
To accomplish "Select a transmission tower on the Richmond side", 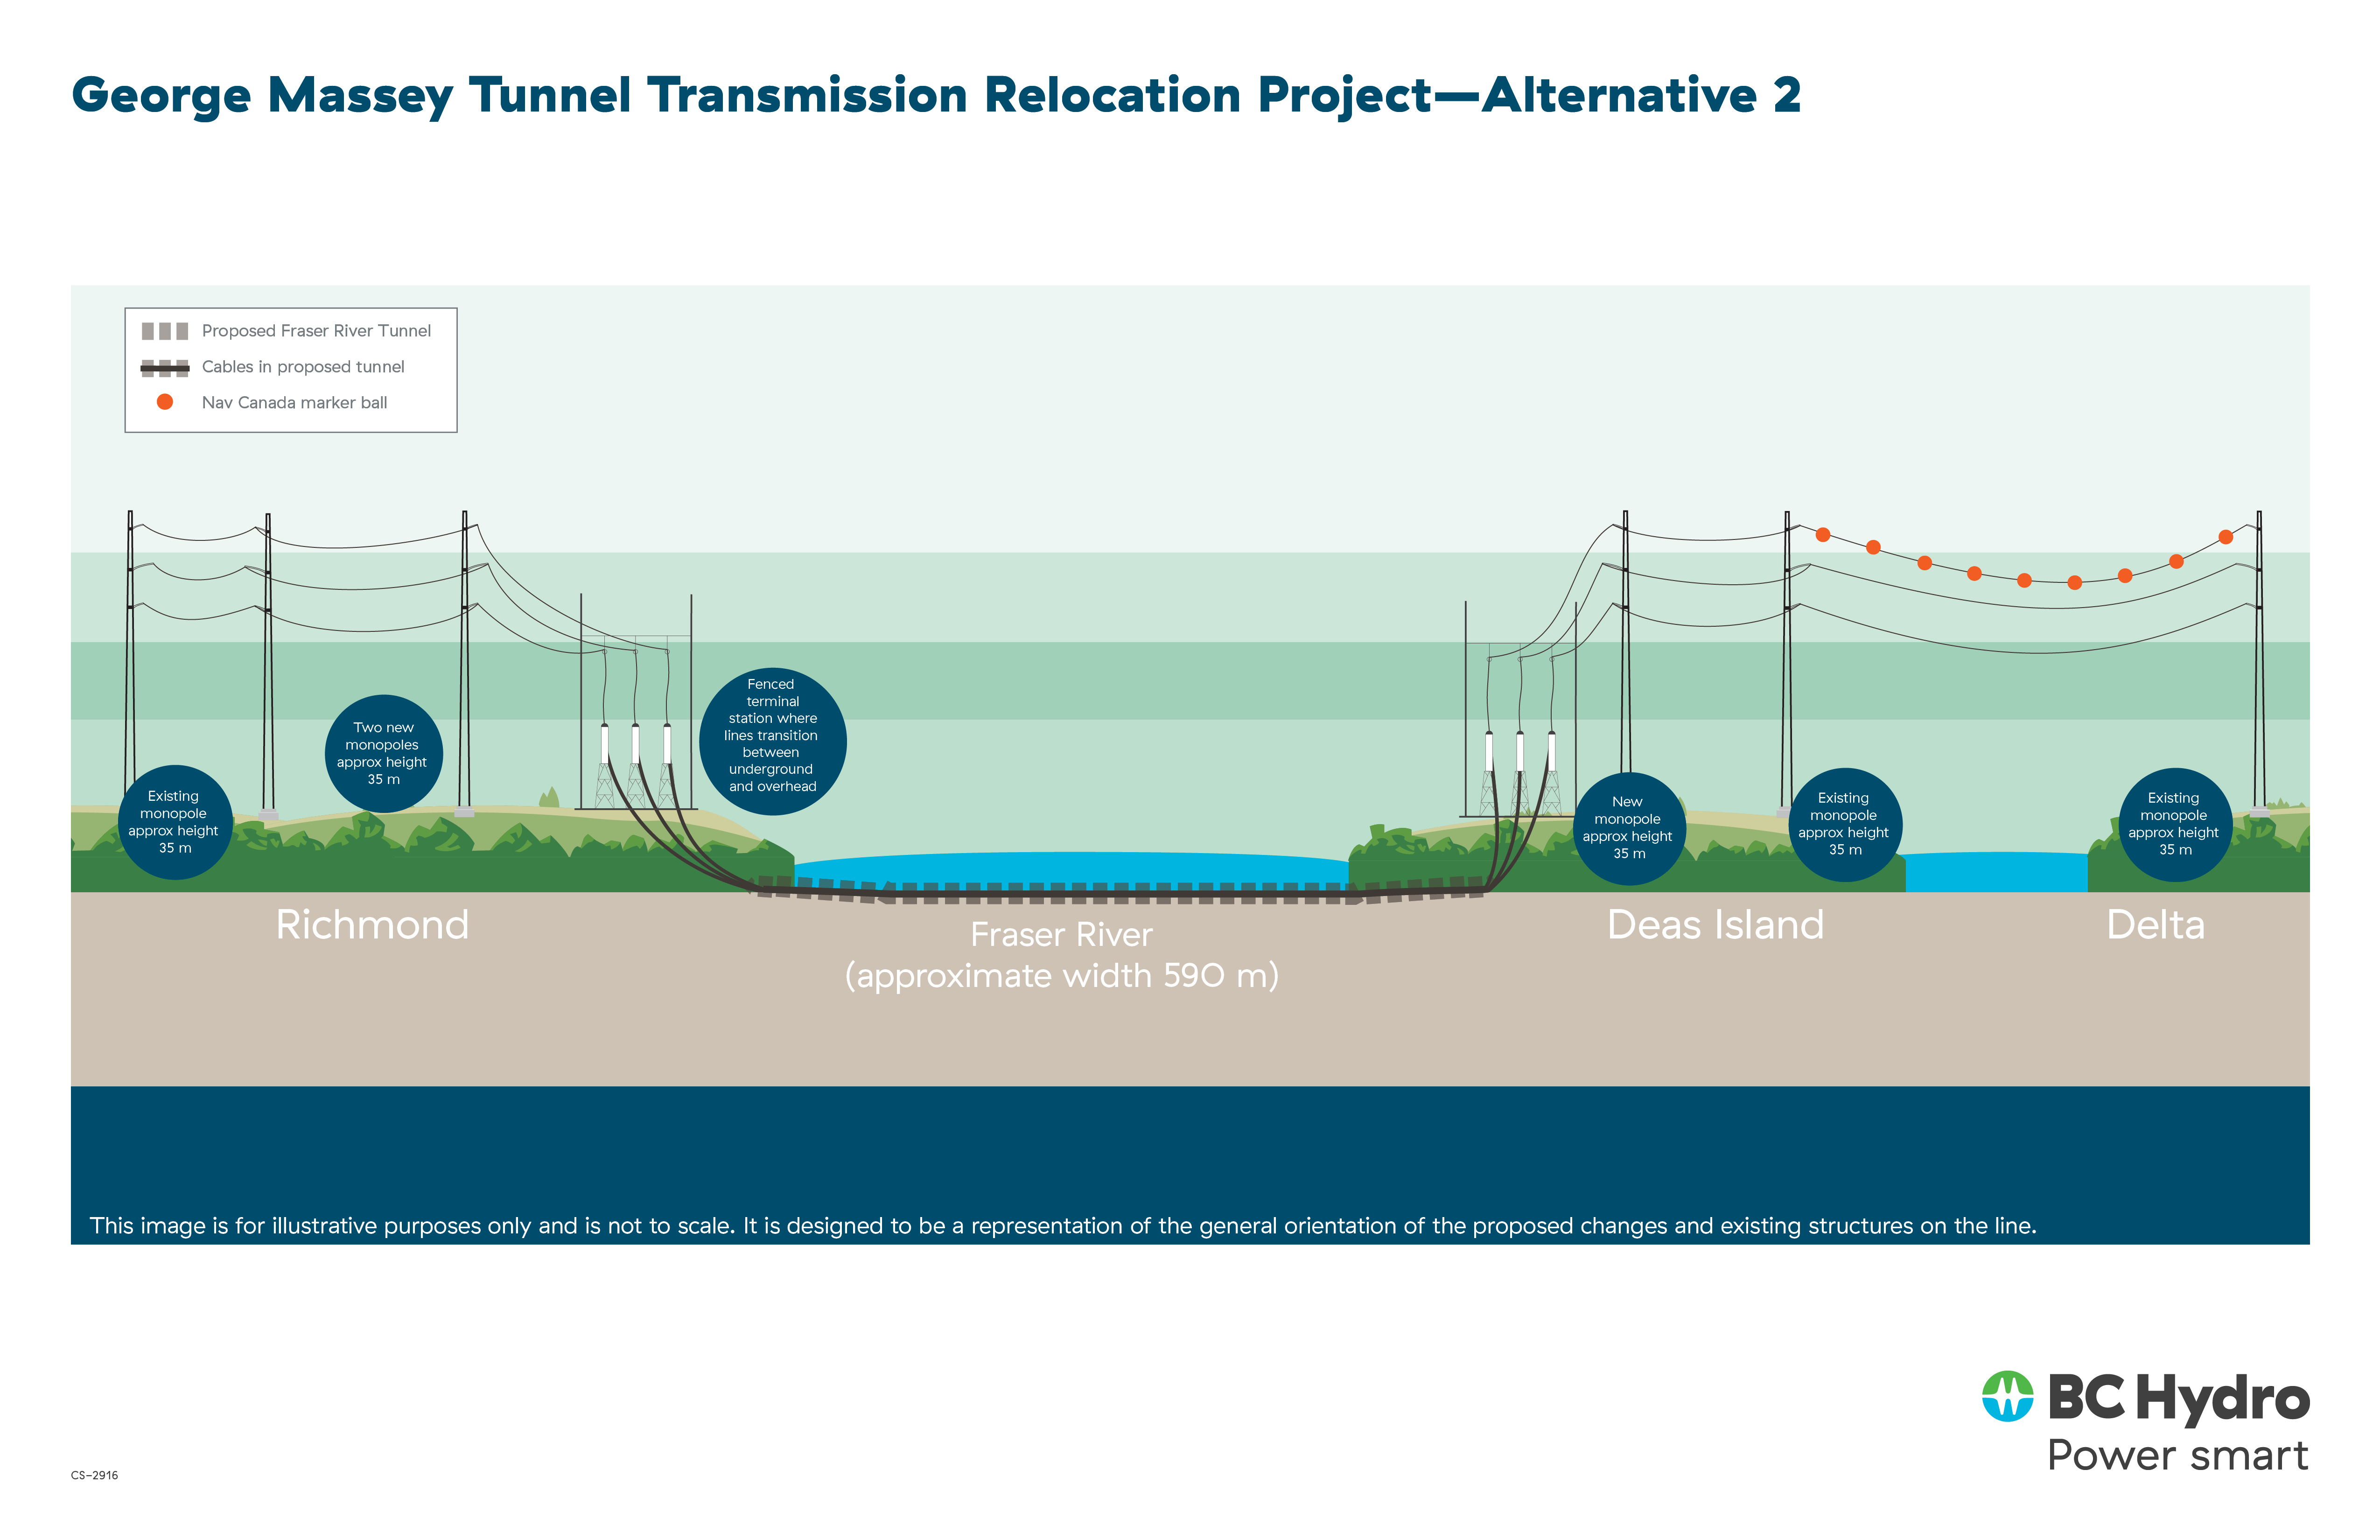I will point(131,650).
